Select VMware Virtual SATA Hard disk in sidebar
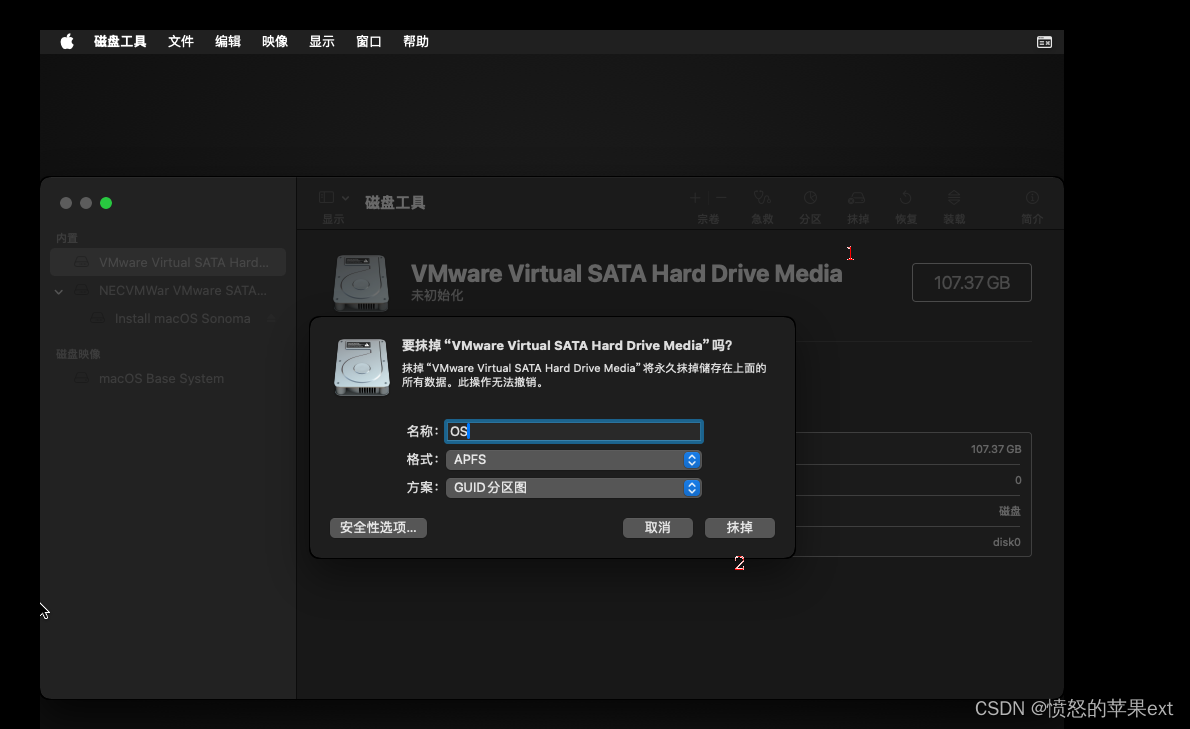The height and width of the screenshot is (729, 1190). point(168,262)
